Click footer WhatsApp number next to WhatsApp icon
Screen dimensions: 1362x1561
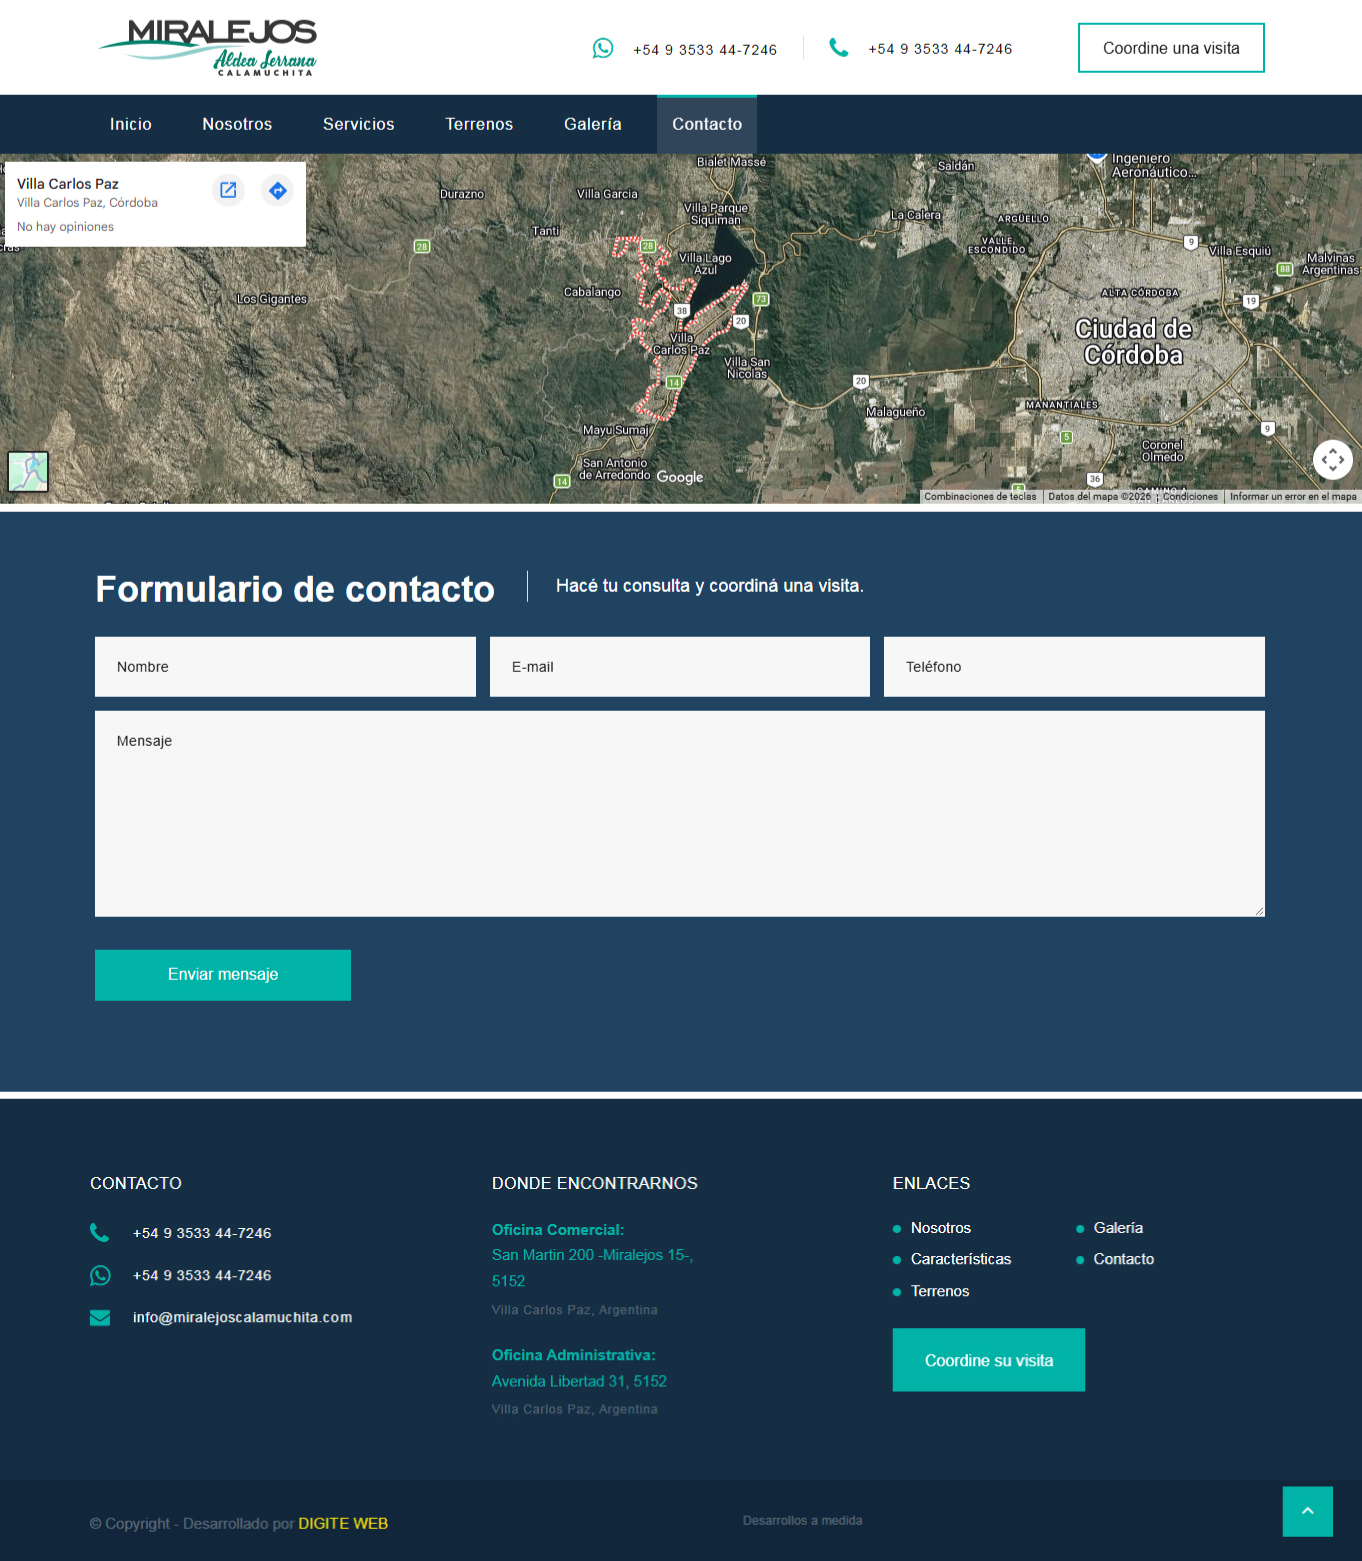202,1276
